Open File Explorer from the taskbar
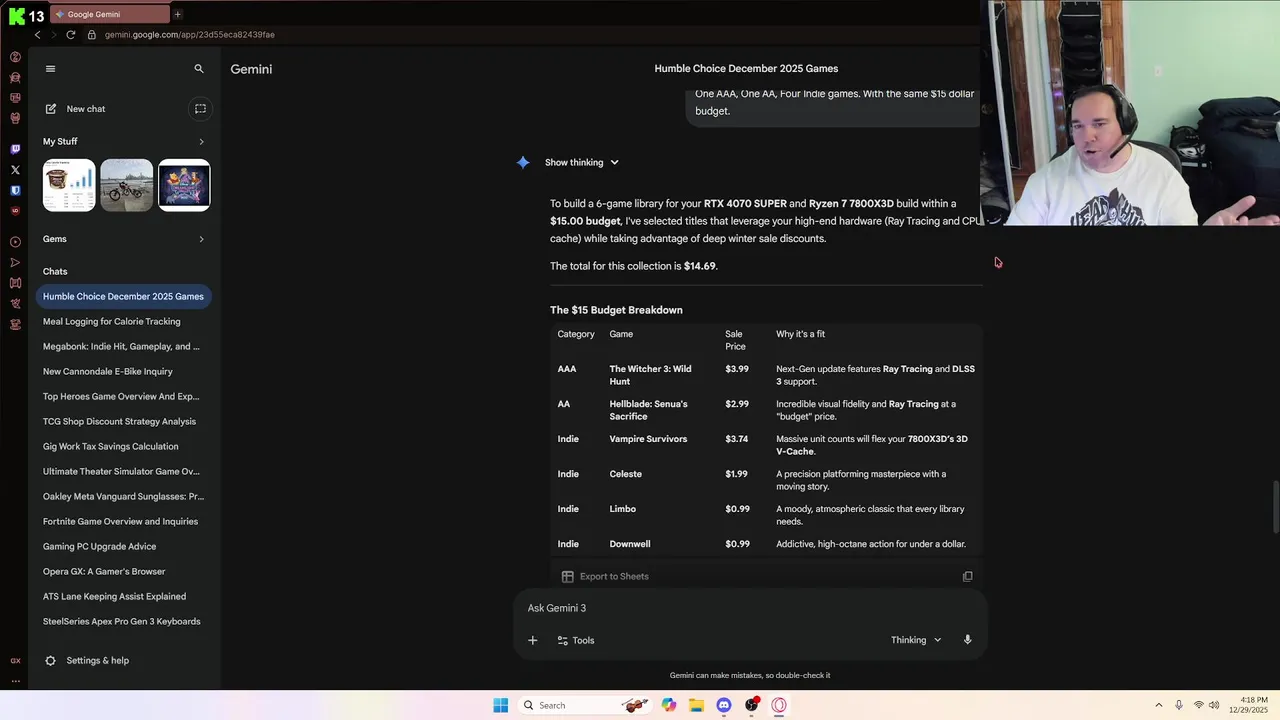The height and width of the screenshot is (720, 1280). pos(696,705)
